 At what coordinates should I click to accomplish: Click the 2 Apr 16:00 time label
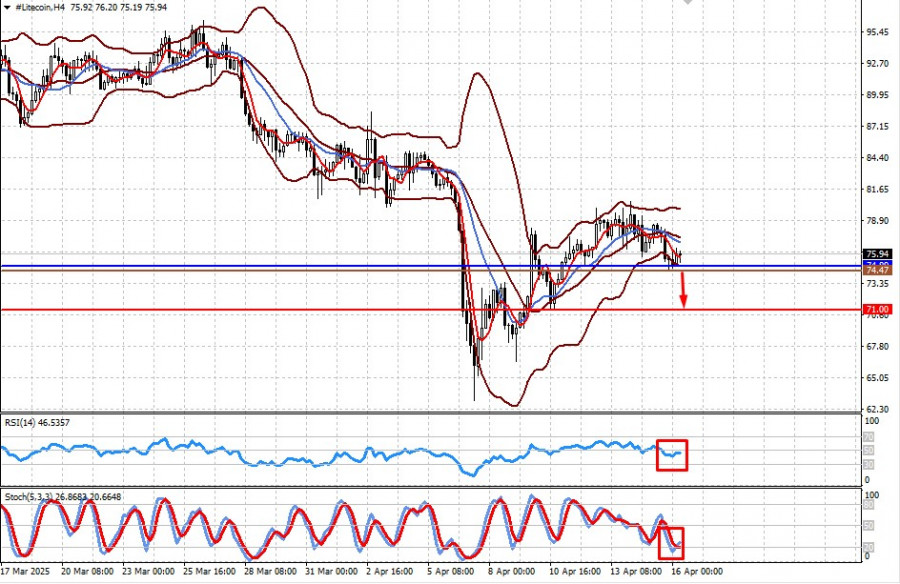(x=390, y=572)
